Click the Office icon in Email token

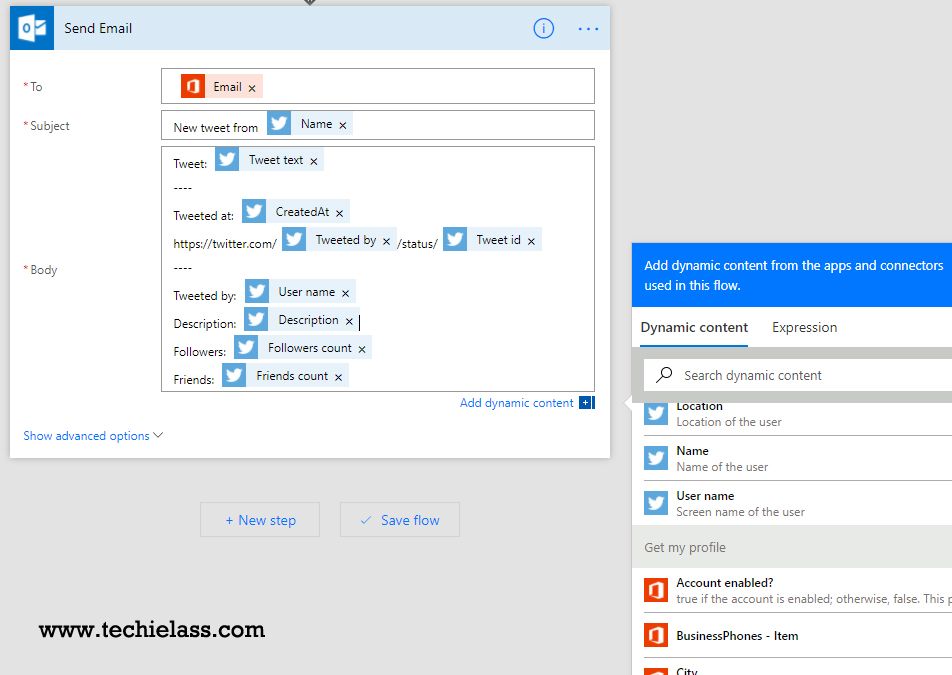(192, 86)
